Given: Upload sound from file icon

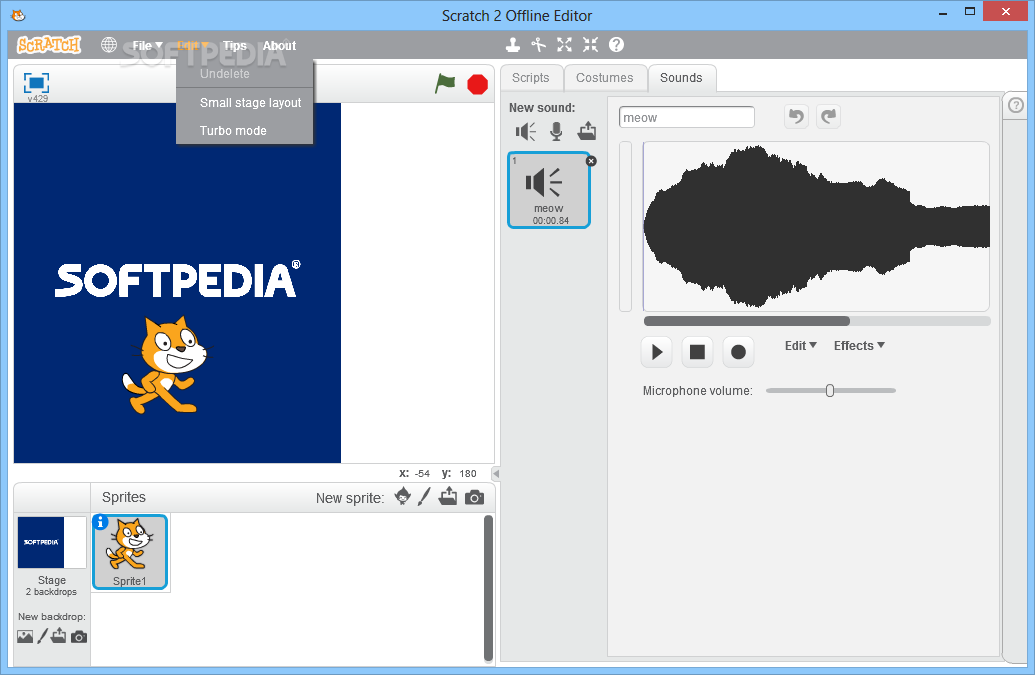Looking at the screenshot, I should coord(587,131).
